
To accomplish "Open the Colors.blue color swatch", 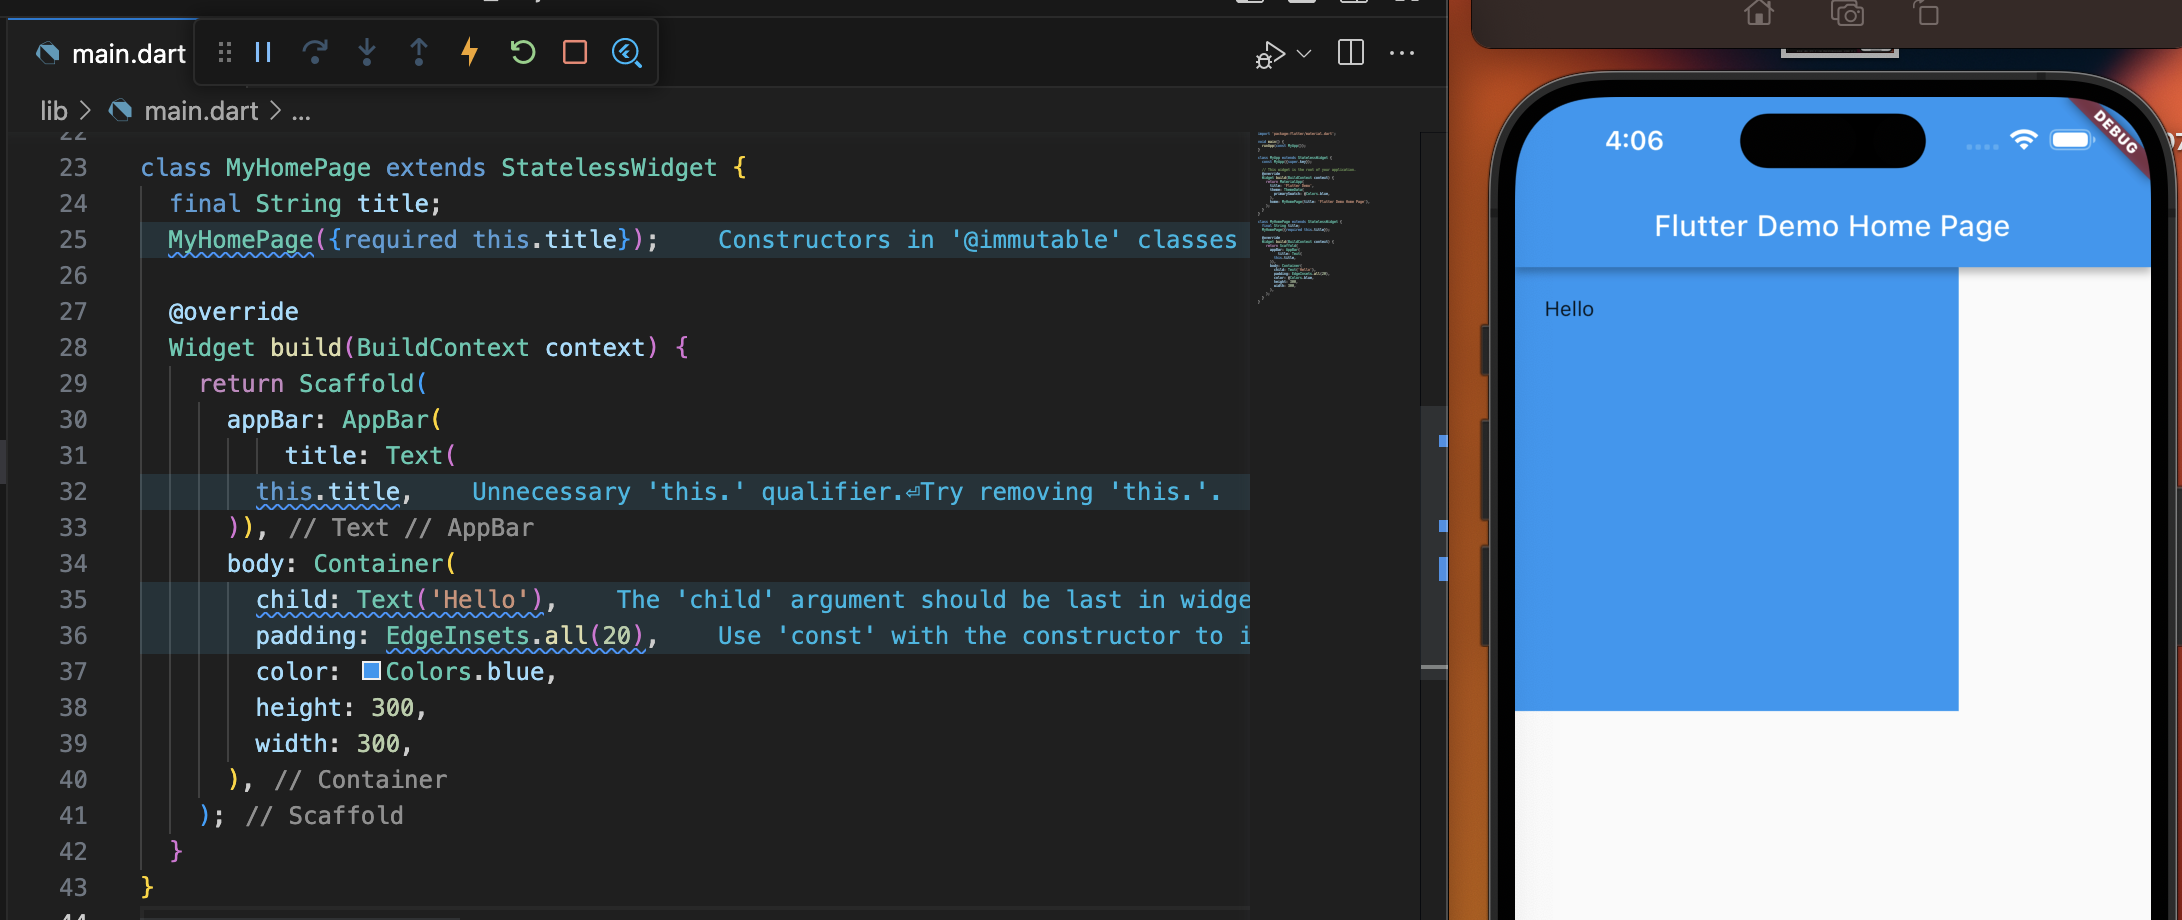I will (x=371, y=671).
